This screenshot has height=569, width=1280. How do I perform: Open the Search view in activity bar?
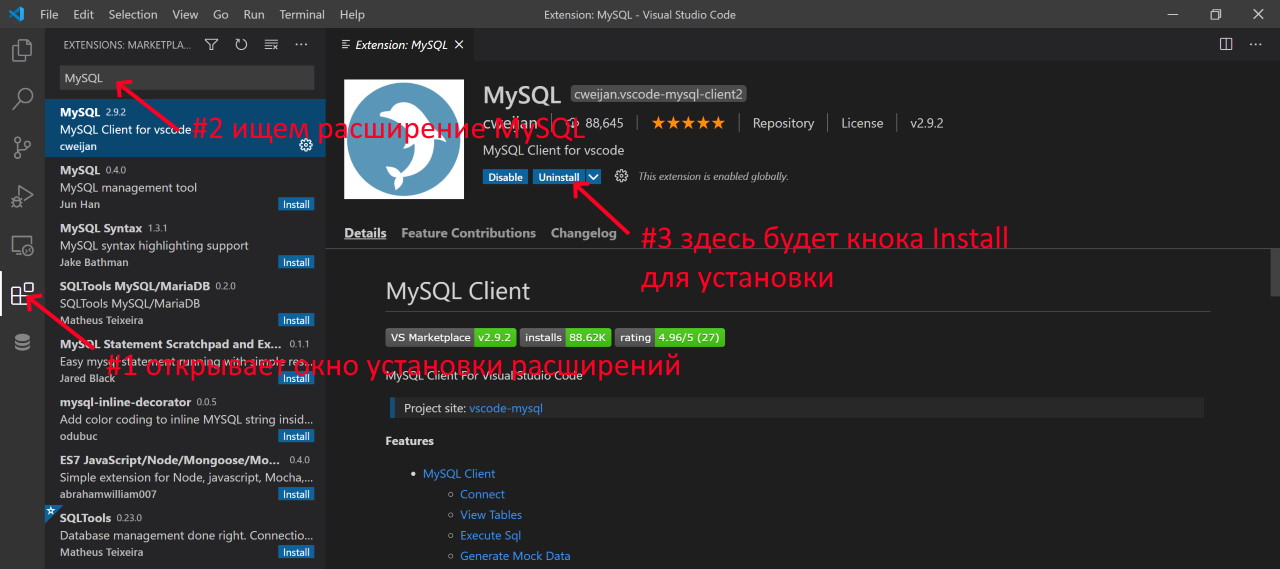tap(22, 99)
